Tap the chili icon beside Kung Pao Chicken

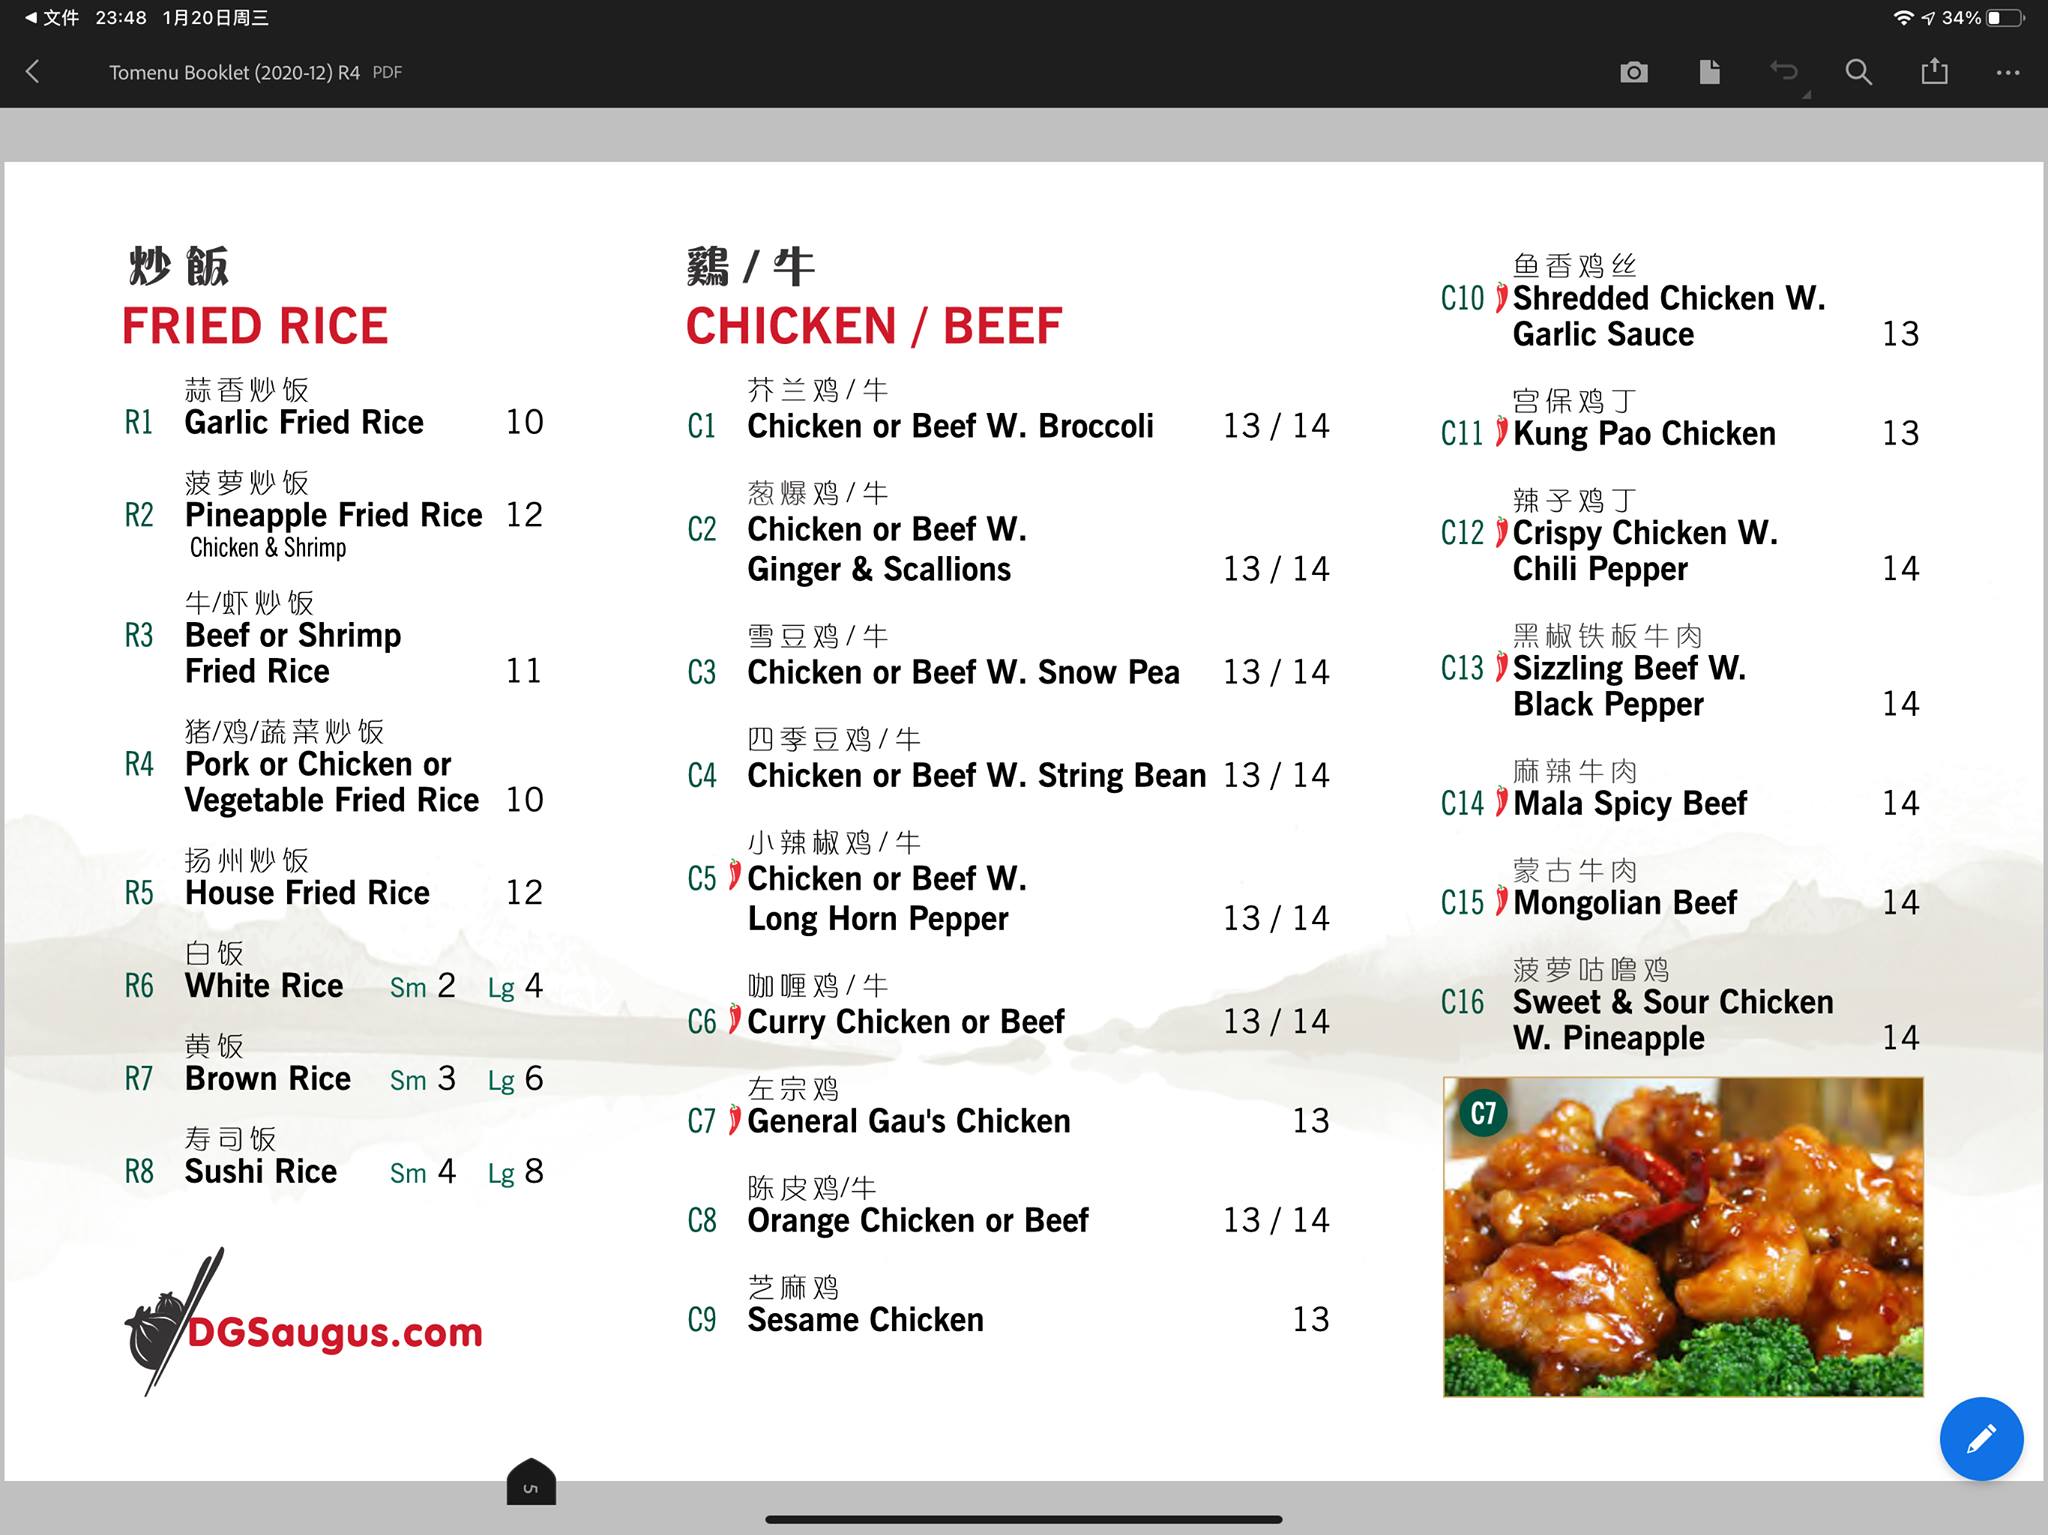coord(1501,432)
